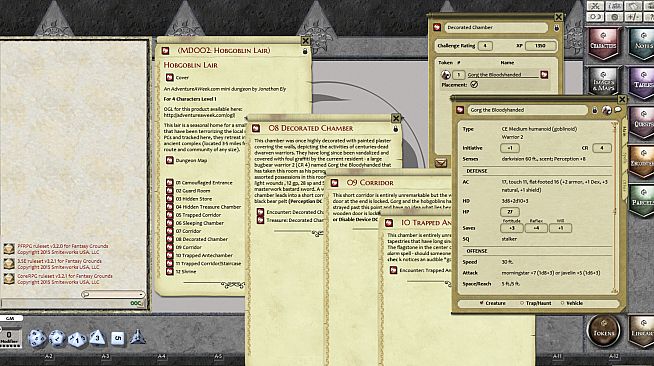Open the Notes sidebar button
The width and height of the screenshot is (654, 366).
tap(642, 44)
